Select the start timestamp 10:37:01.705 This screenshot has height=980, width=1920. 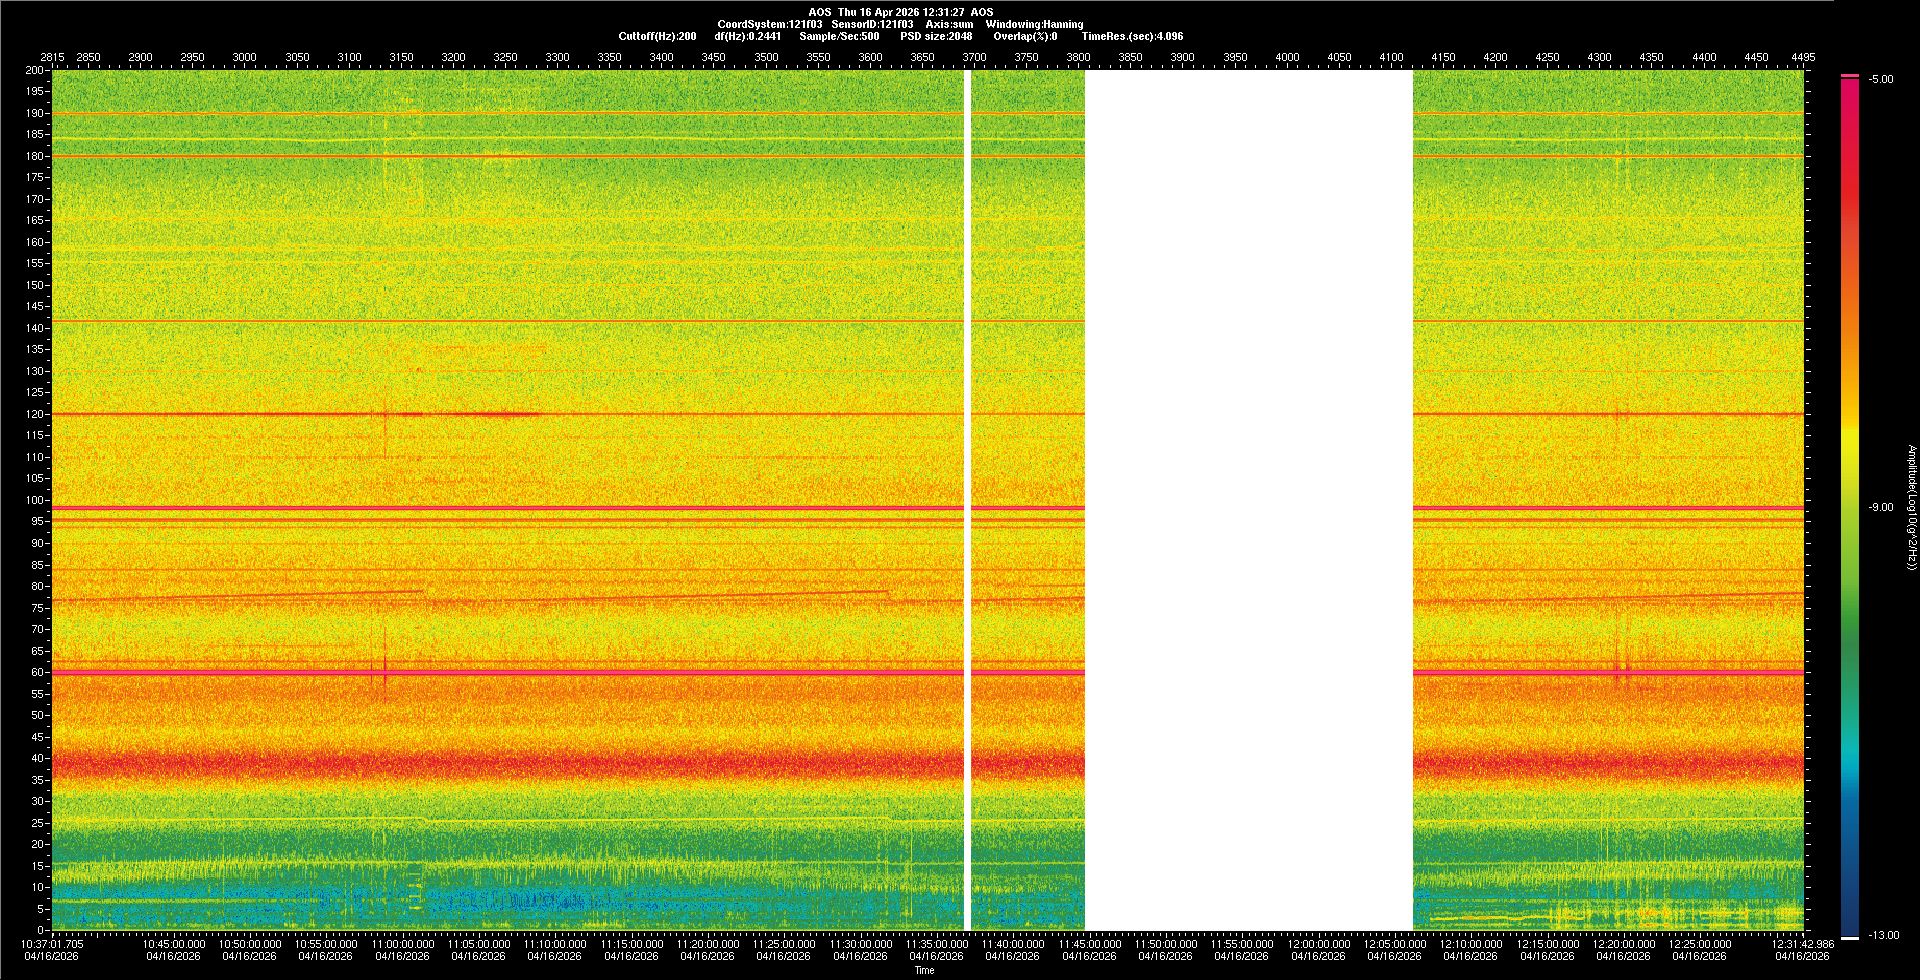(53, 944)
